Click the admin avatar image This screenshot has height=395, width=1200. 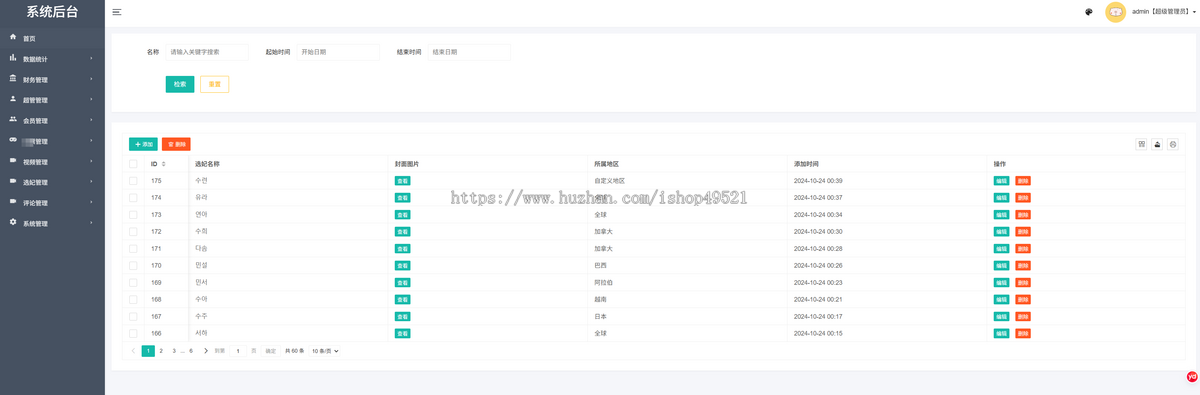point(1115,12)
